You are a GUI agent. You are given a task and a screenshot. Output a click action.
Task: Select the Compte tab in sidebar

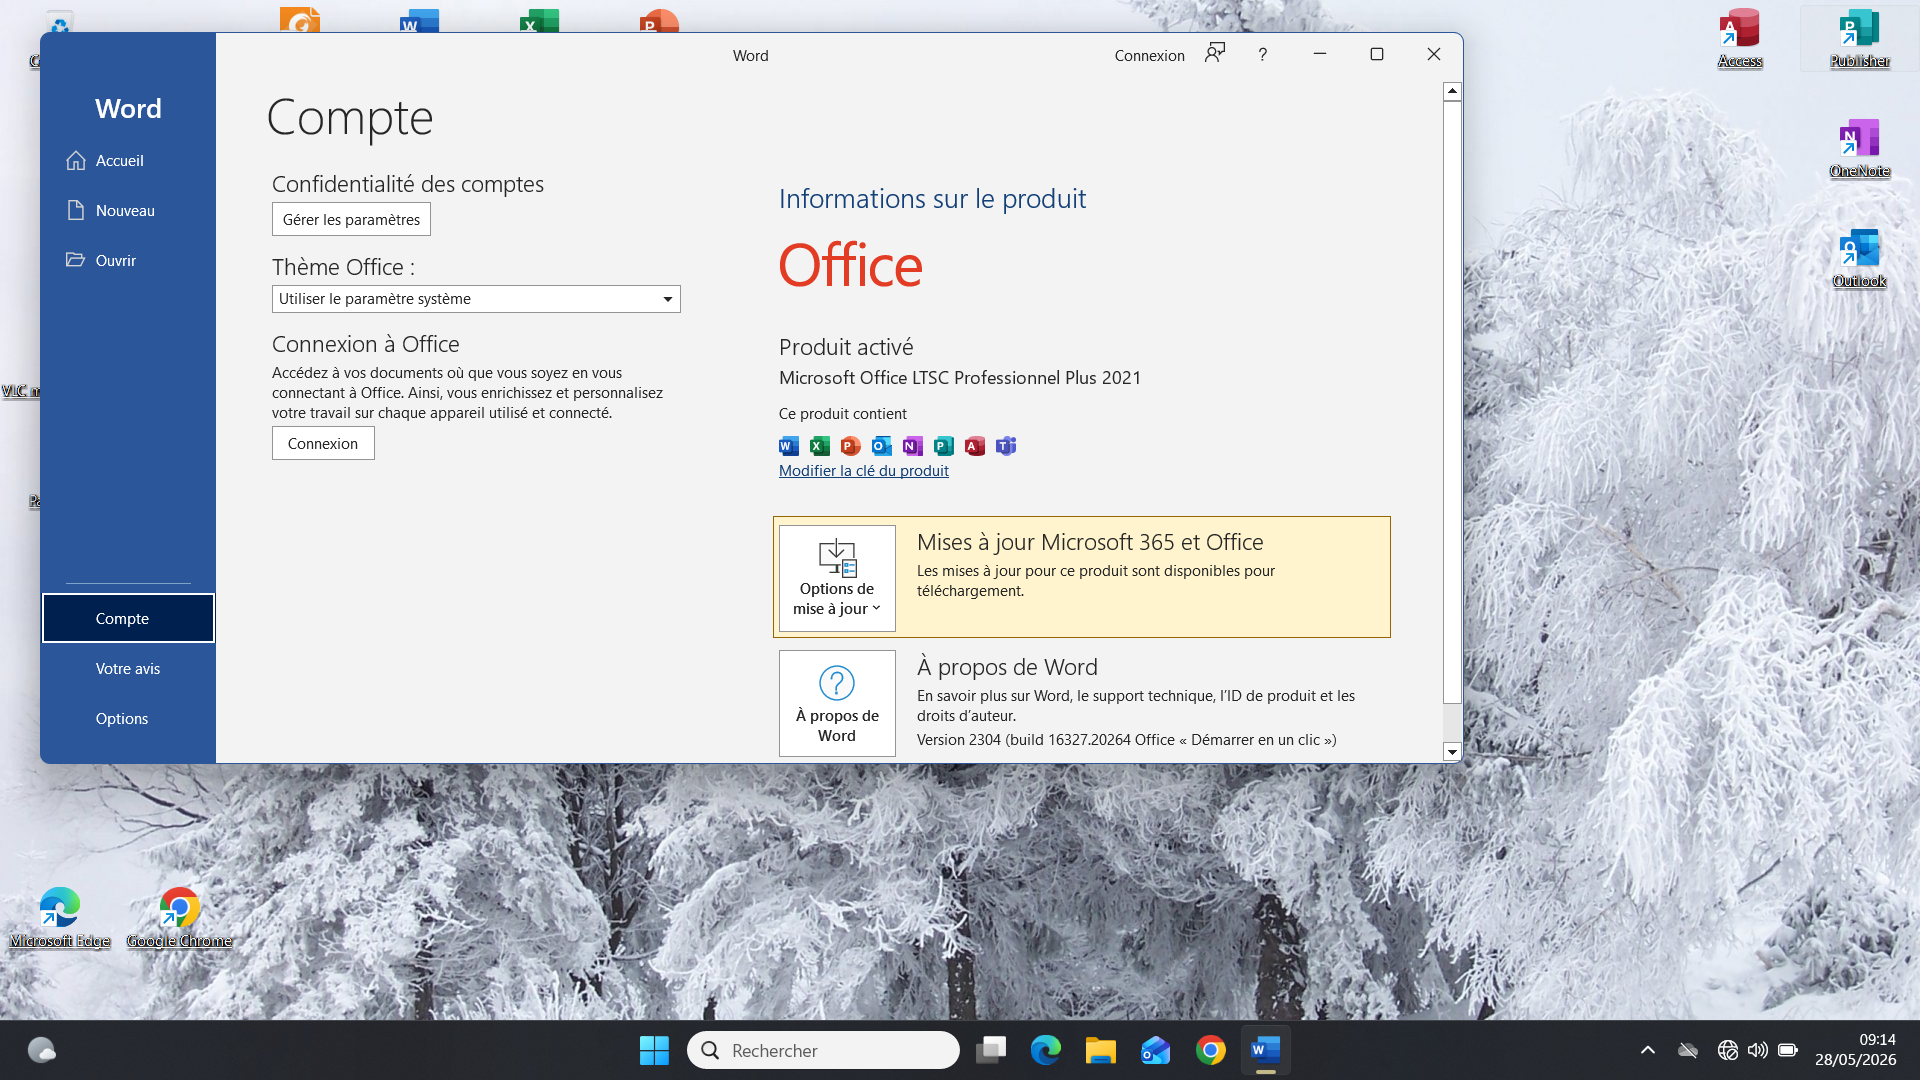[x=128, y=619]
